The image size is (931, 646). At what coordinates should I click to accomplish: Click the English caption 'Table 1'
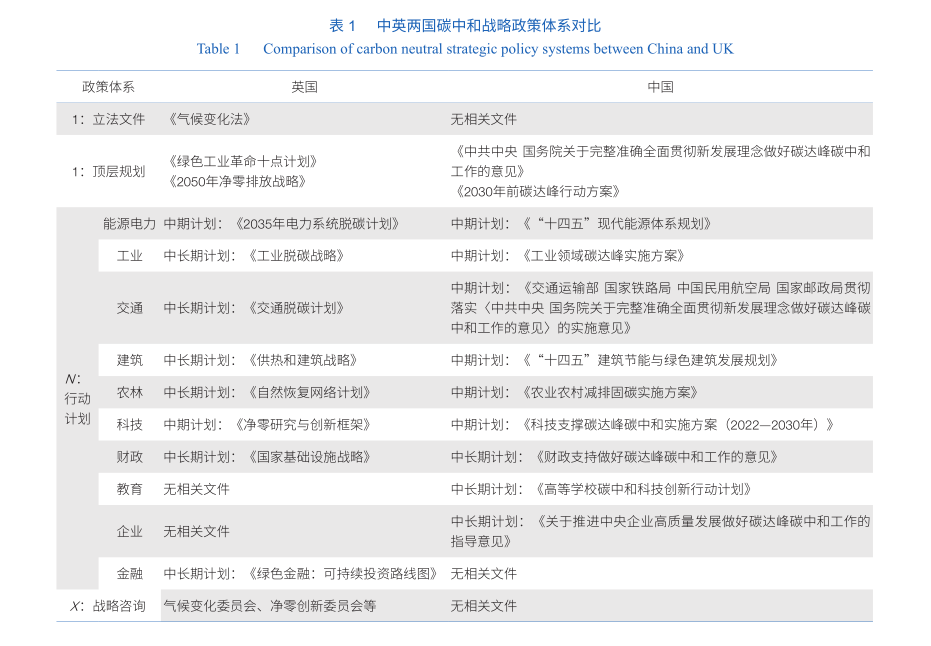tap(218, 49)
